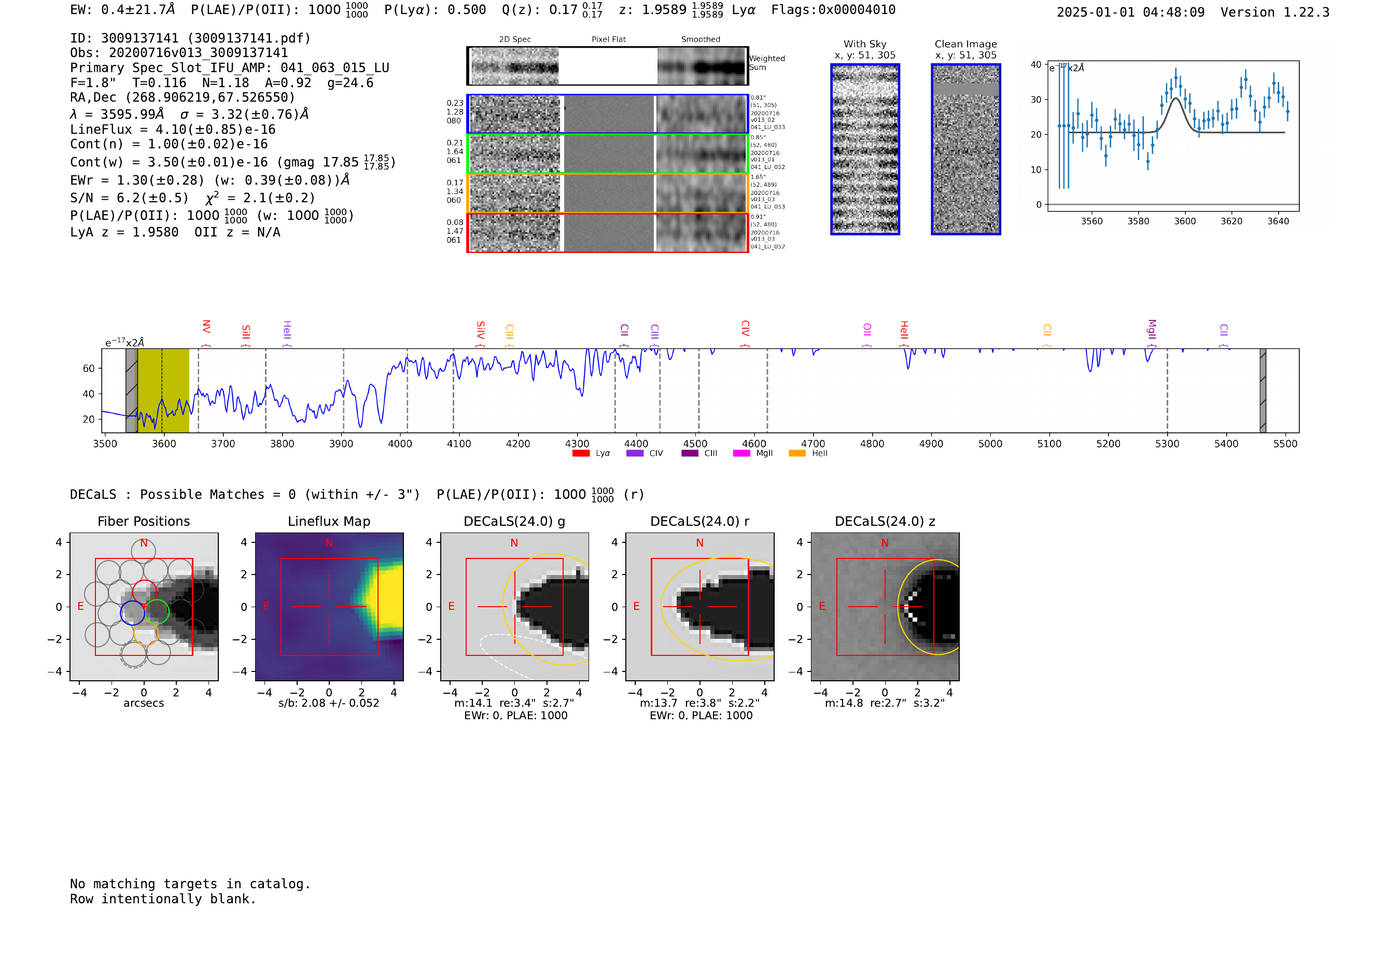
Task: Click the Version 1.22.3 text
Action: click(1275, 12)
